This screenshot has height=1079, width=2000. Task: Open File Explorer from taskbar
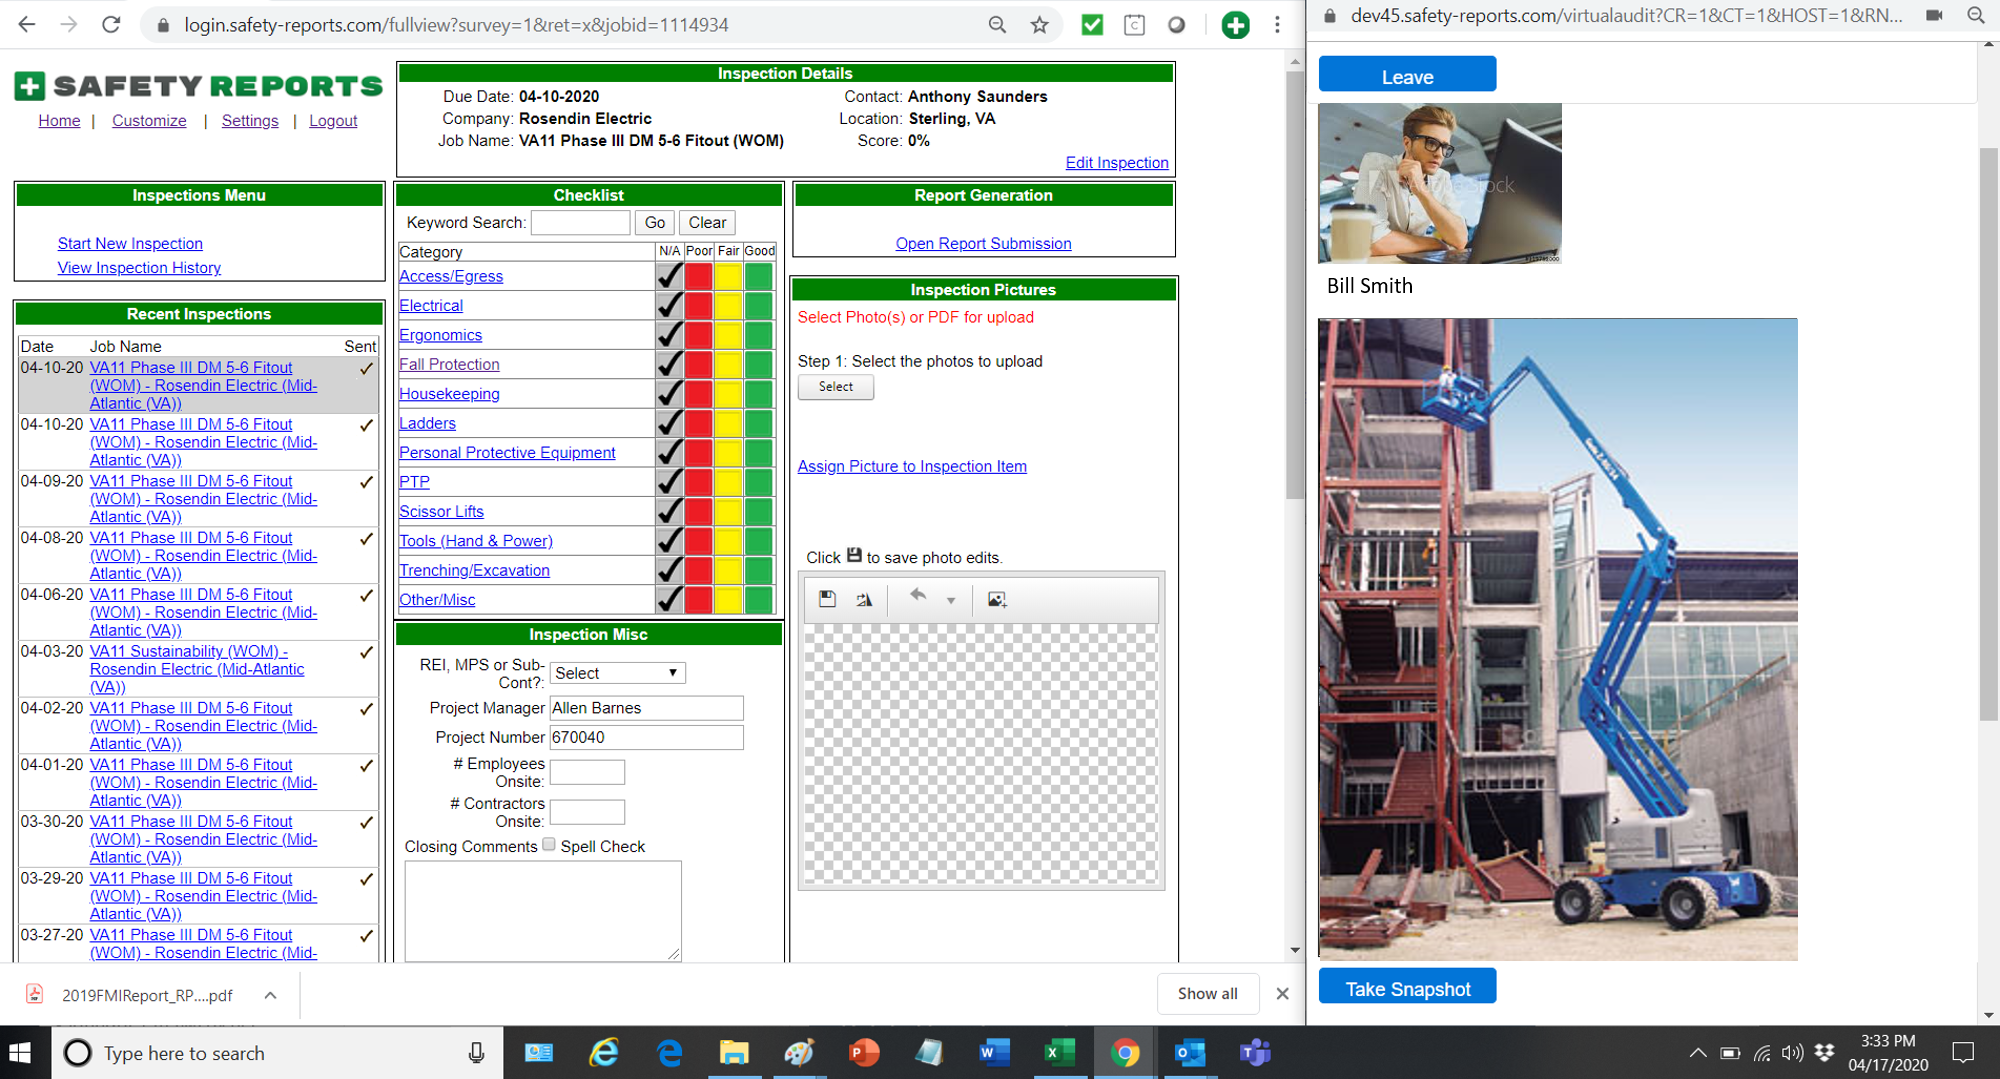pyautogui.click(x=734, y=1053)
